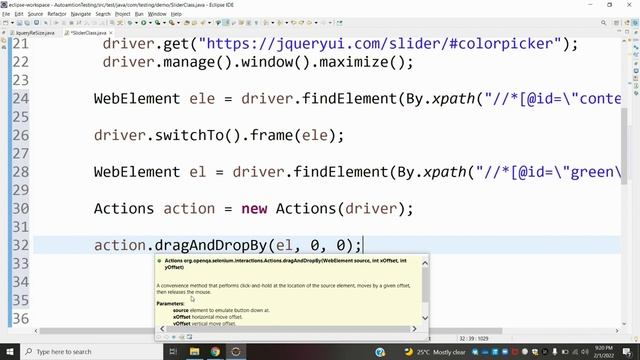Click 'maximize' on line 22

353,62
